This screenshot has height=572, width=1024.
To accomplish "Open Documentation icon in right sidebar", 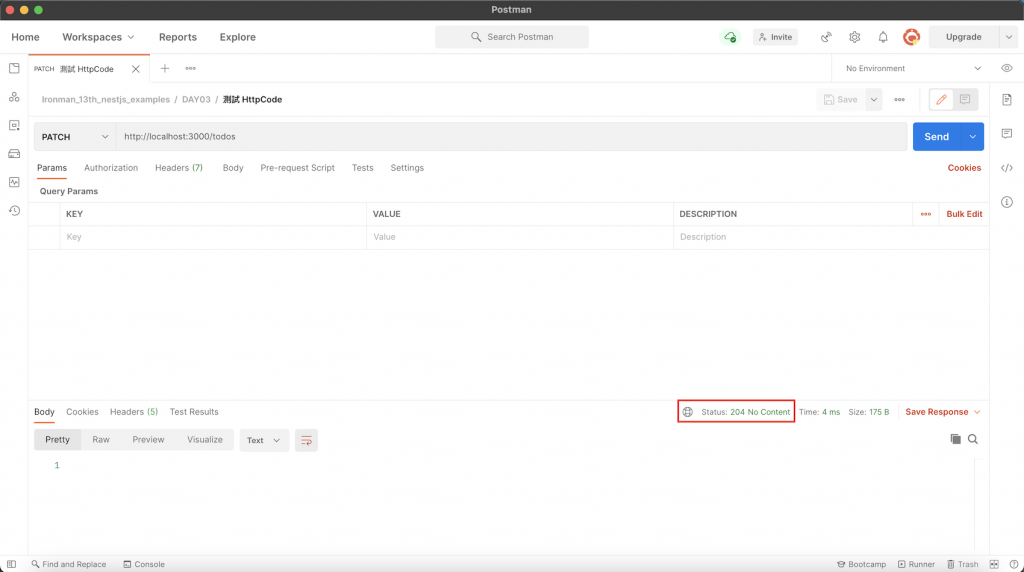I will (1007, 100).
